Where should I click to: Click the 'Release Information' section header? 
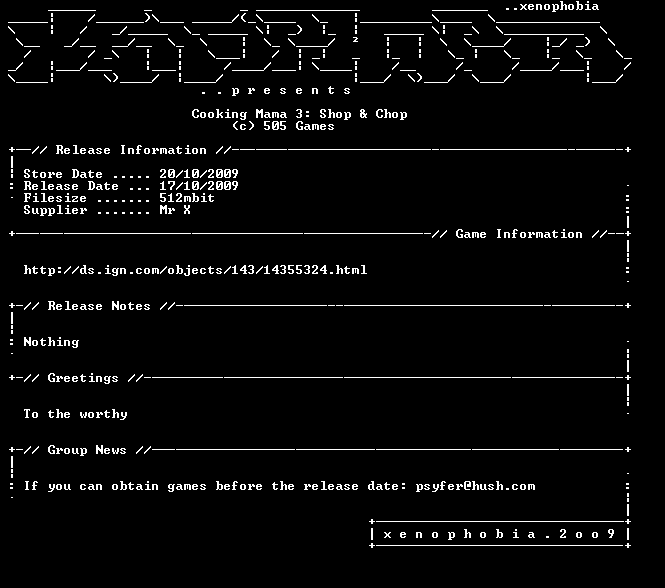point(131,150)
